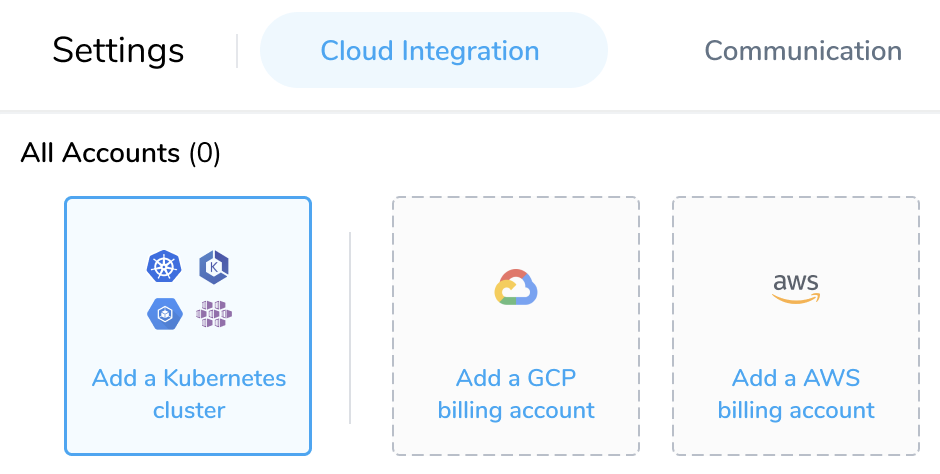Select the blue-bordered Kubernetes cluster card
940x474 pixels.
(x=188, y=326)
